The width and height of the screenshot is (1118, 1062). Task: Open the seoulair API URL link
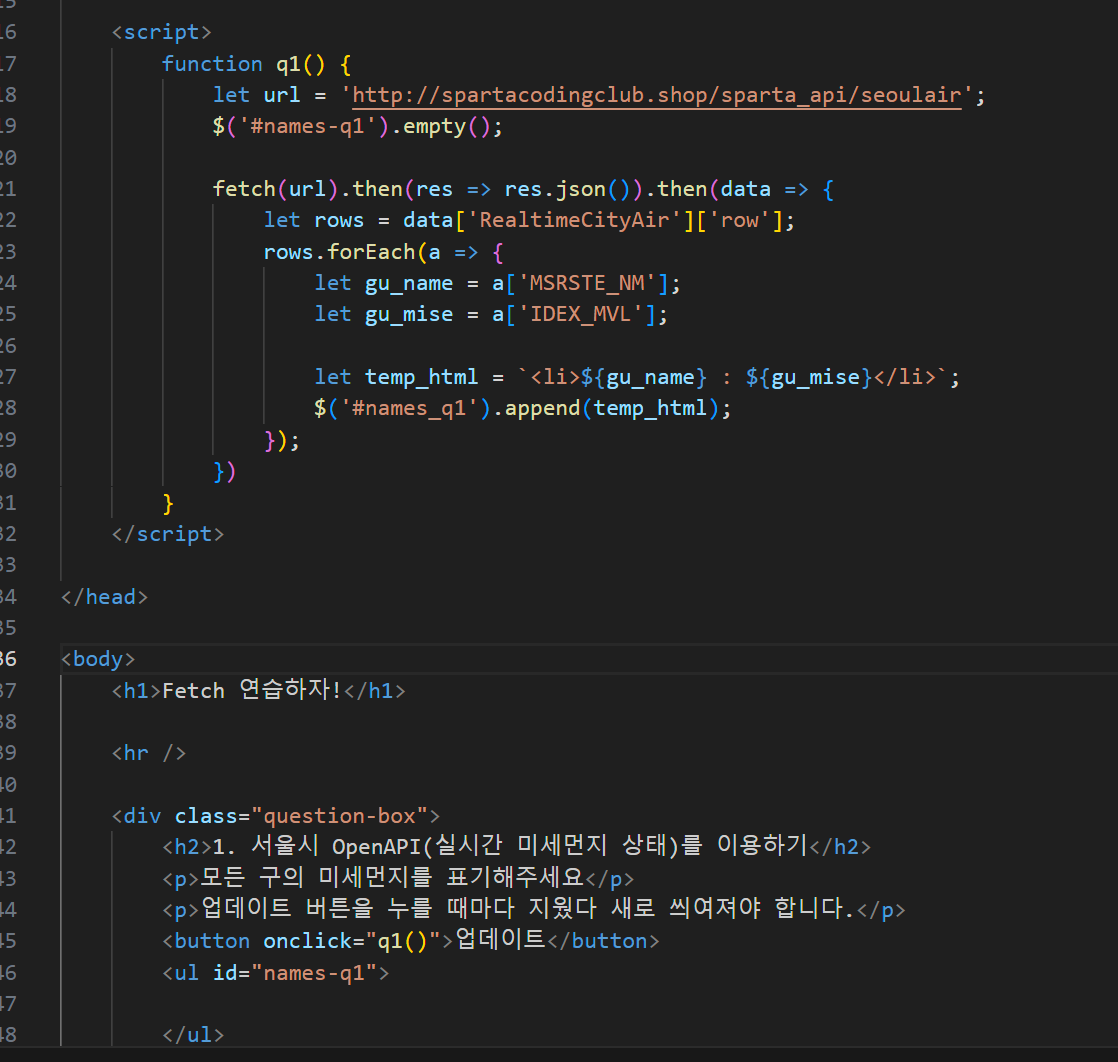click(x=657, y=95)
